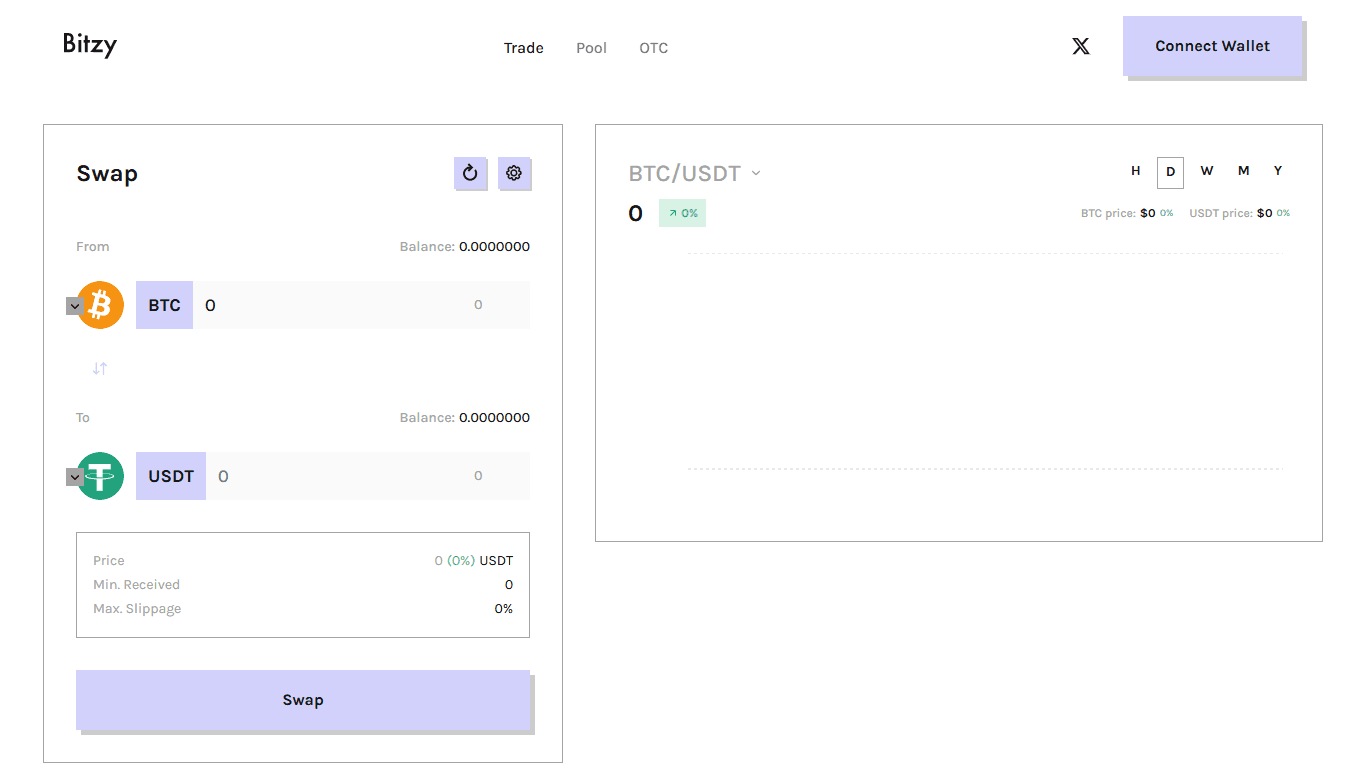Open swap settings gear icon

click(x=514, y=173)
